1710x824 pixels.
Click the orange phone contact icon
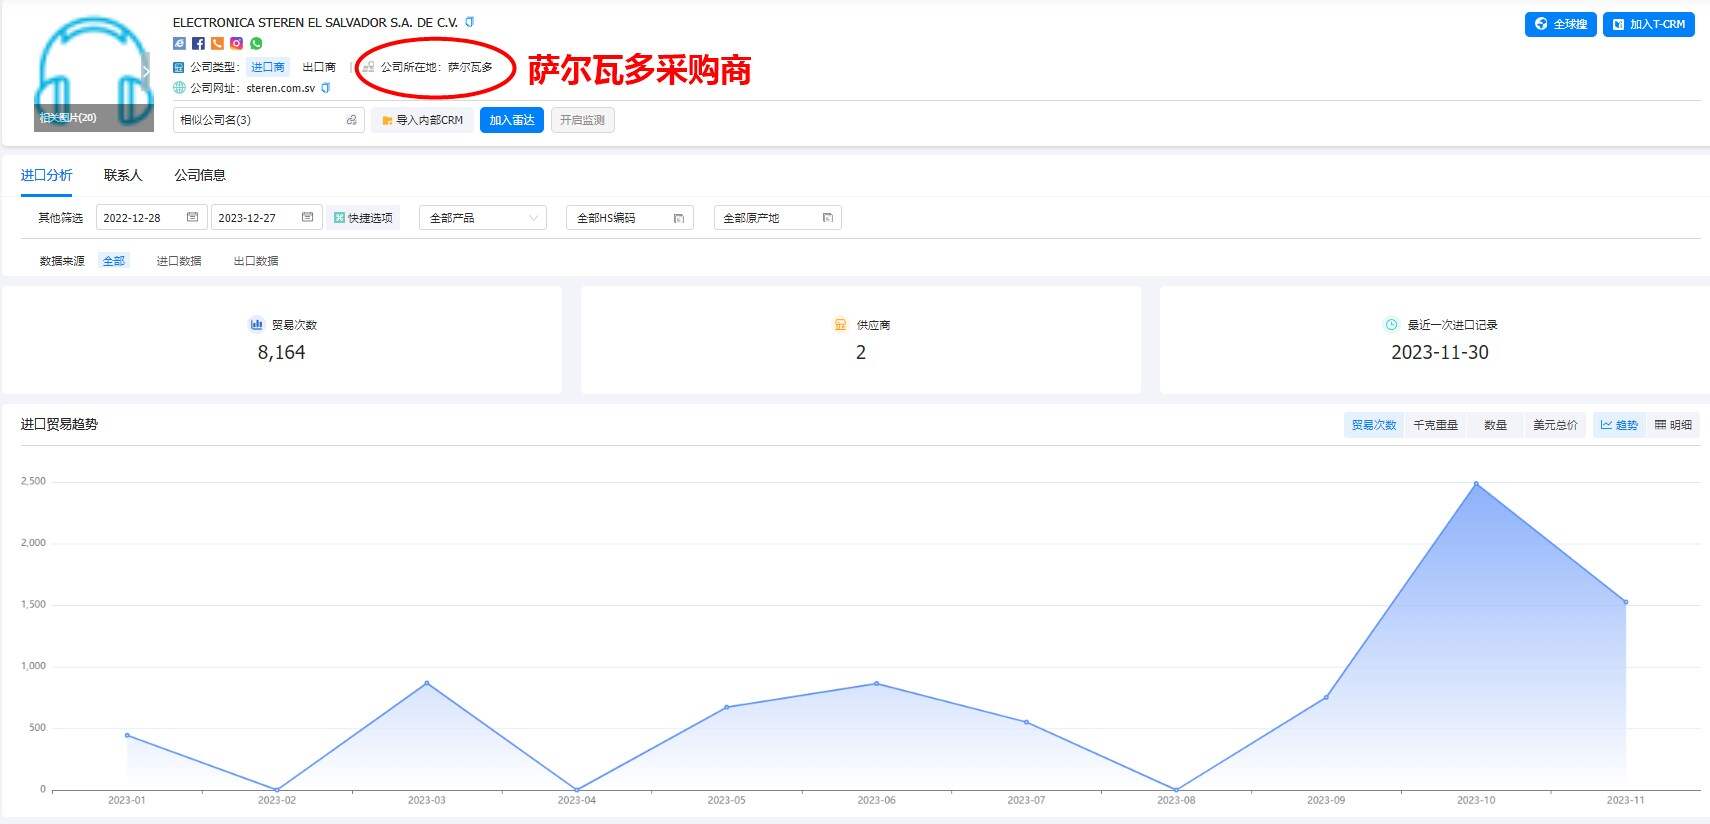217,43
